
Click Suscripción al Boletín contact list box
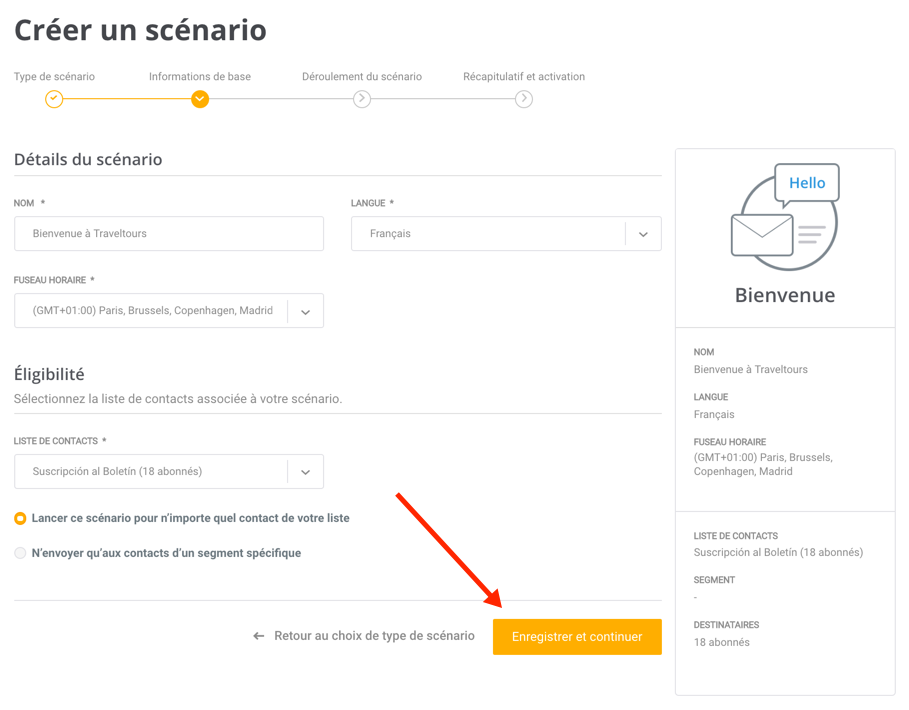(169, 471)
